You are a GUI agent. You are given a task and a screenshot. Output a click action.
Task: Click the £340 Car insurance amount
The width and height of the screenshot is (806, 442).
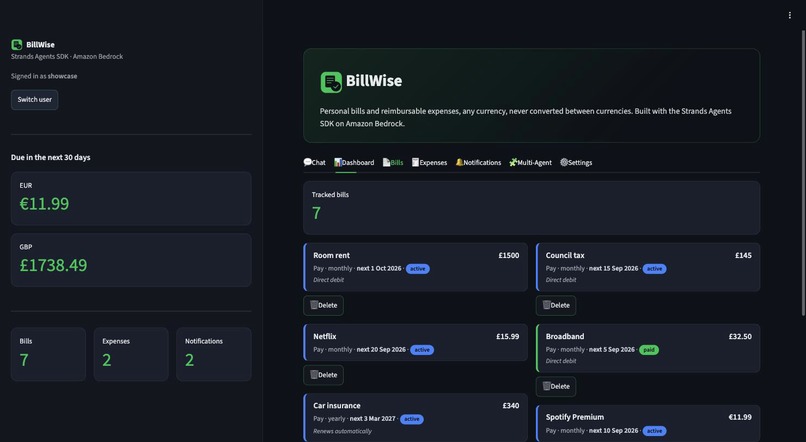[x=510, y=406]
